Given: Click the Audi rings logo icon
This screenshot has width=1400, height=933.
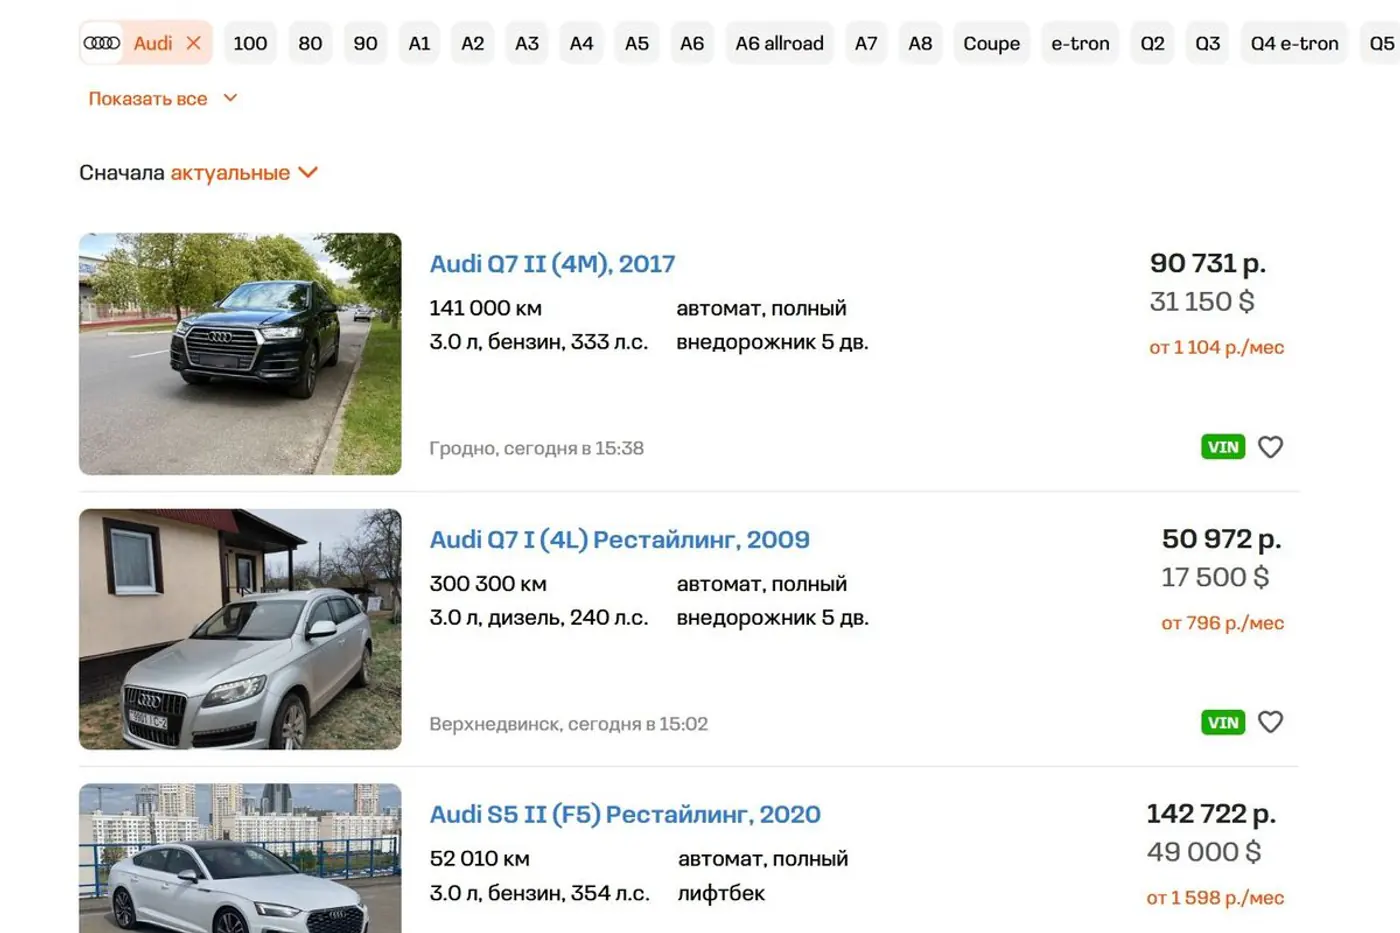Looking at the screenshot, I should (101, 43).
